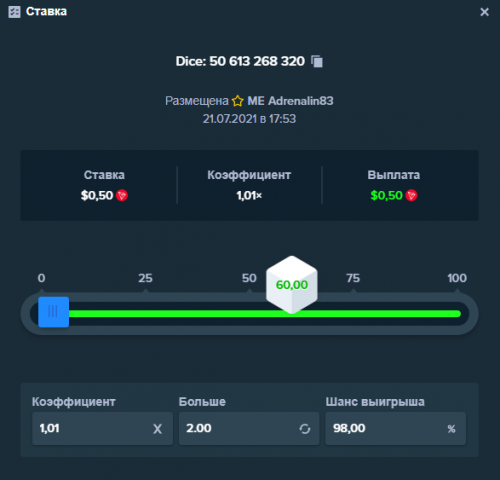
Task: Click the 75 marker on the slider scale
Action: 353,278
